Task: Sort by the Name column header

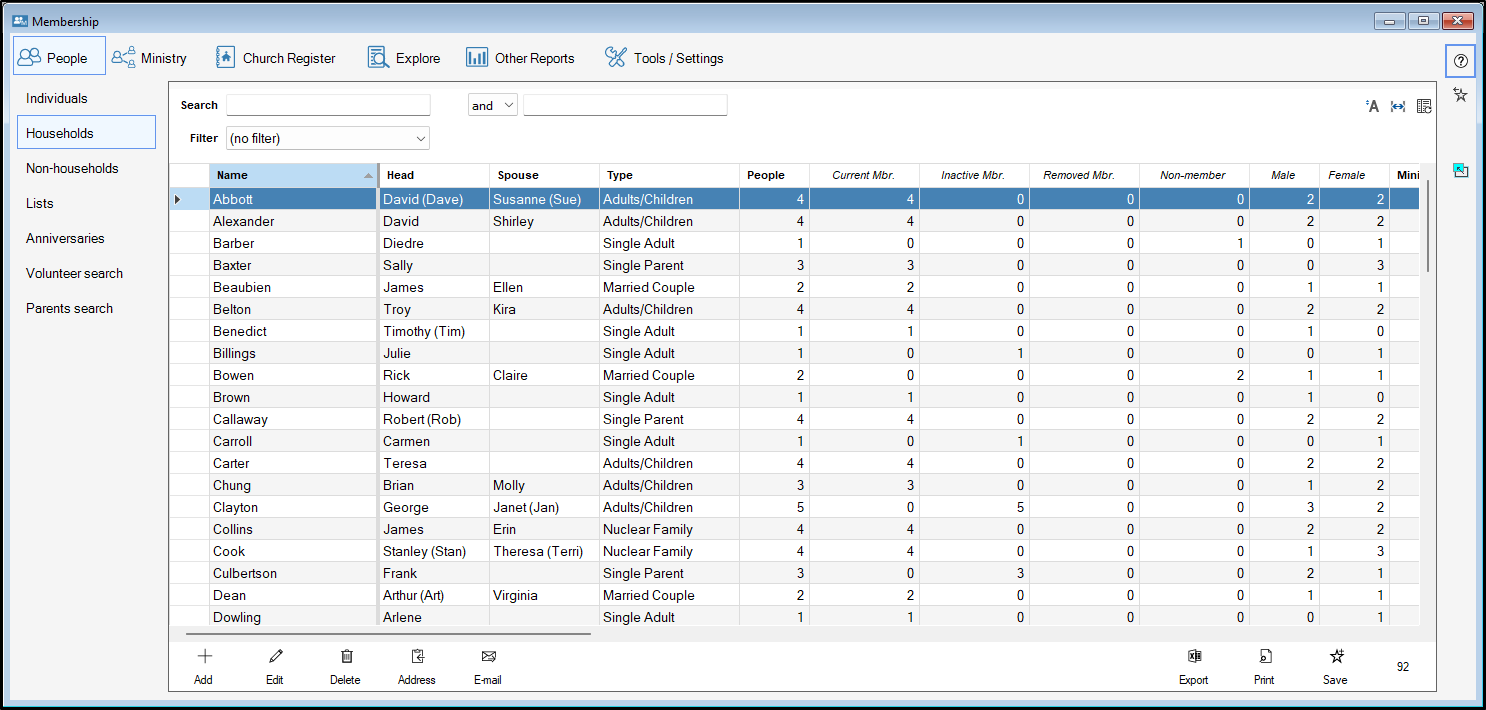Action: tap(292, 175)
